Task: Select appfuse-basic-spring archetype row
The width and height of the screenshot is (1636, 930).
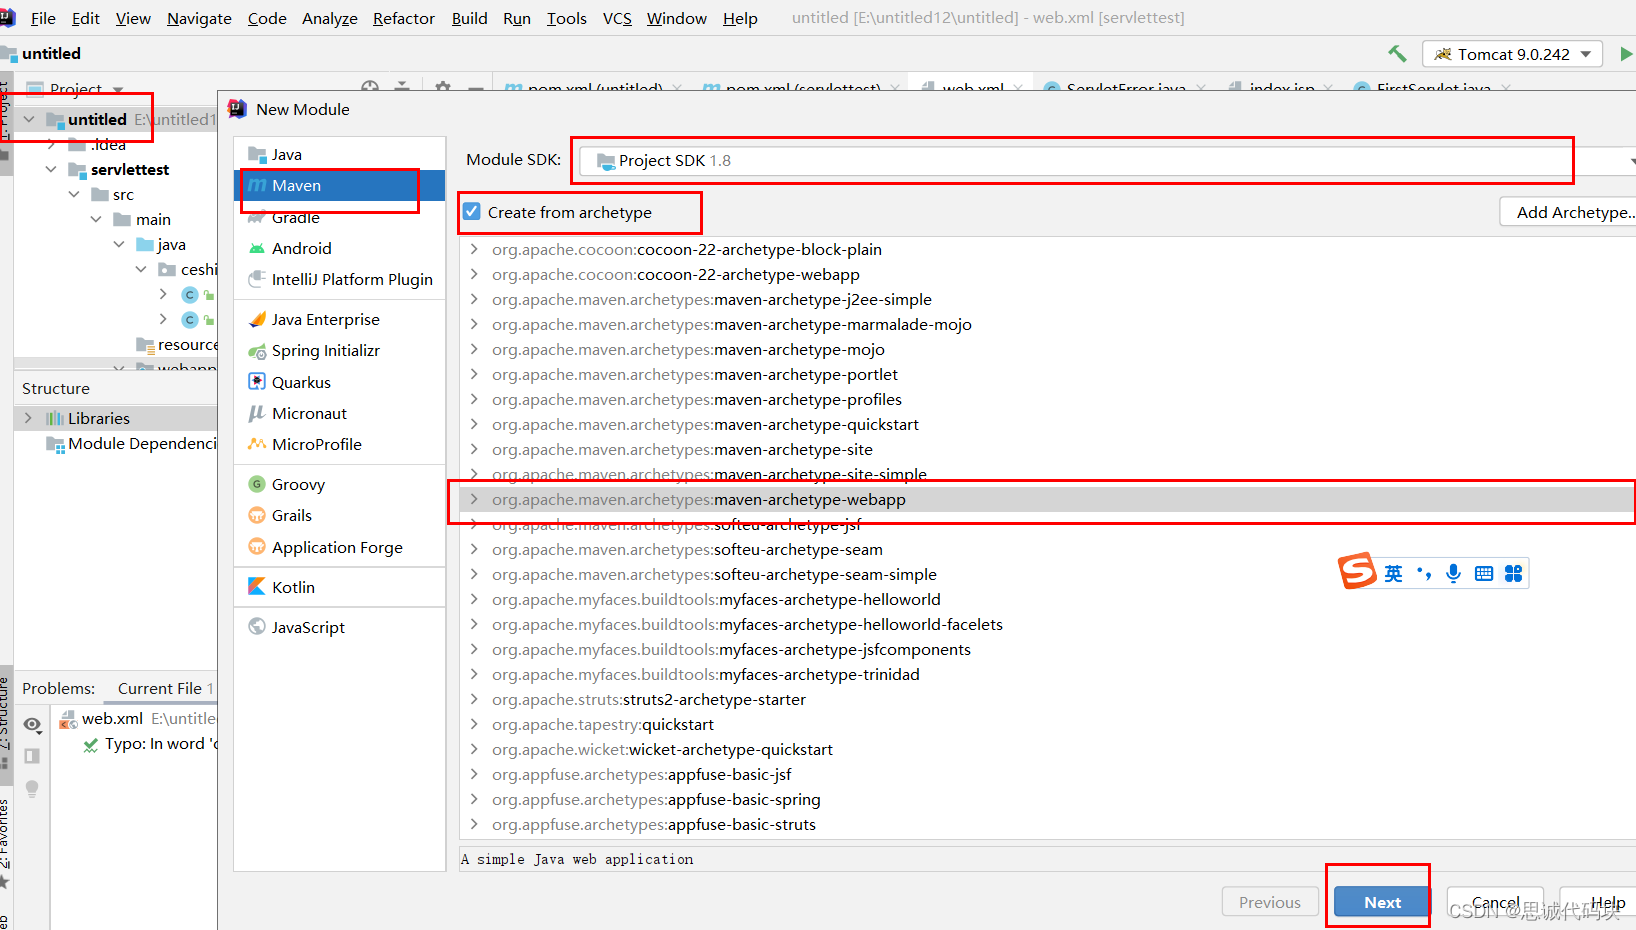Action: point(1047,799)
